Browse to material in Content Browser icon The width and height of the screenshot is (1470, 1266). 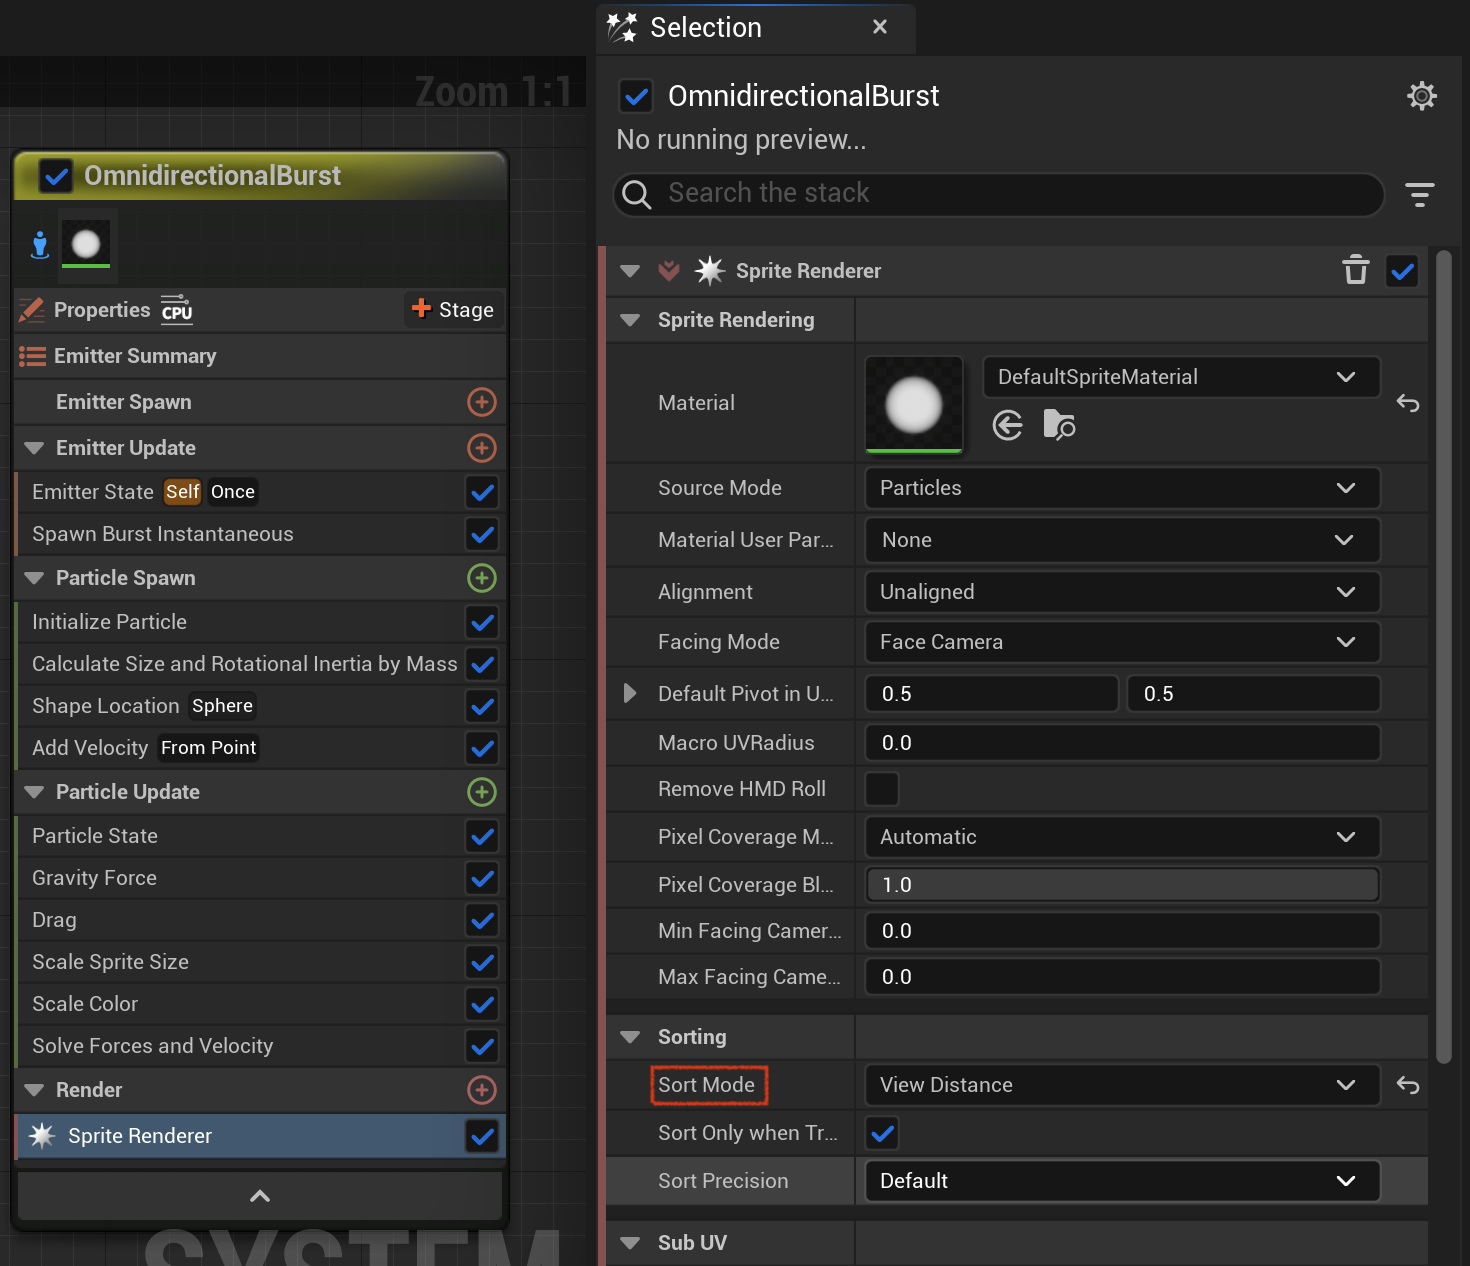[1058, 424]
